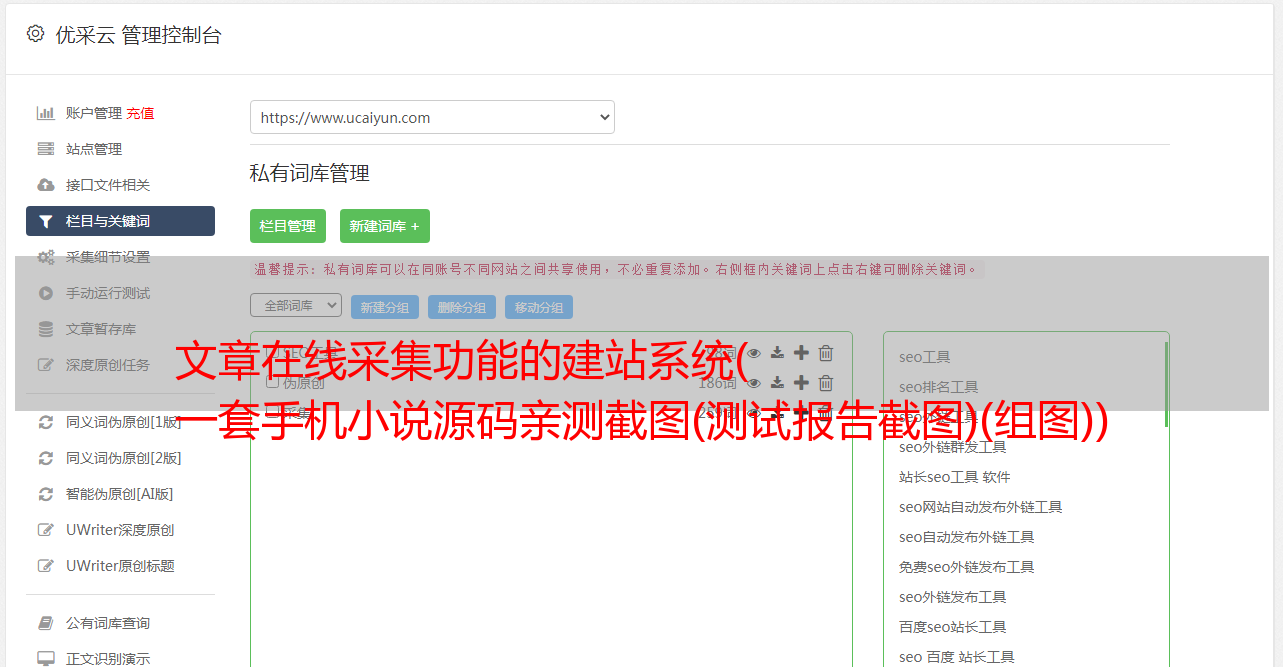Click the 186词 count in 伪原创 row

pos(717,383)
